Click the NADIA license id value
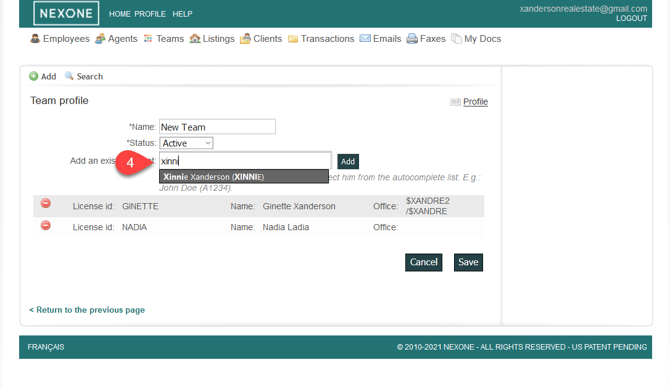The image size is (670, 389). pos(134,227)
